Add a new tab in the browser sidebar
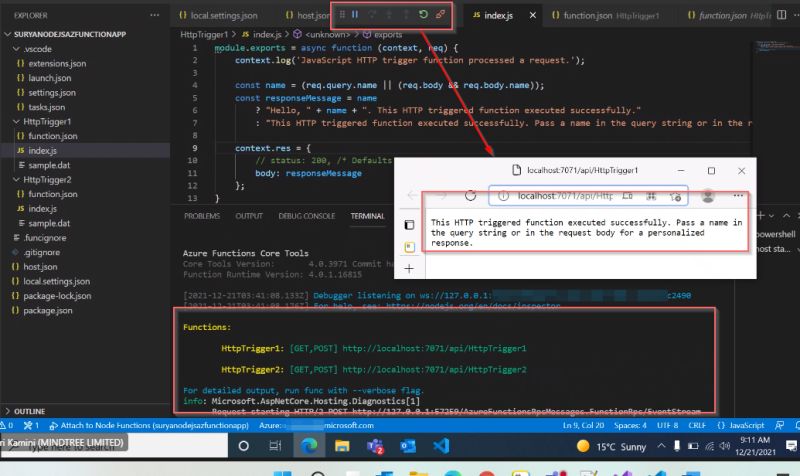800x476 pixels. pos(409,269)
